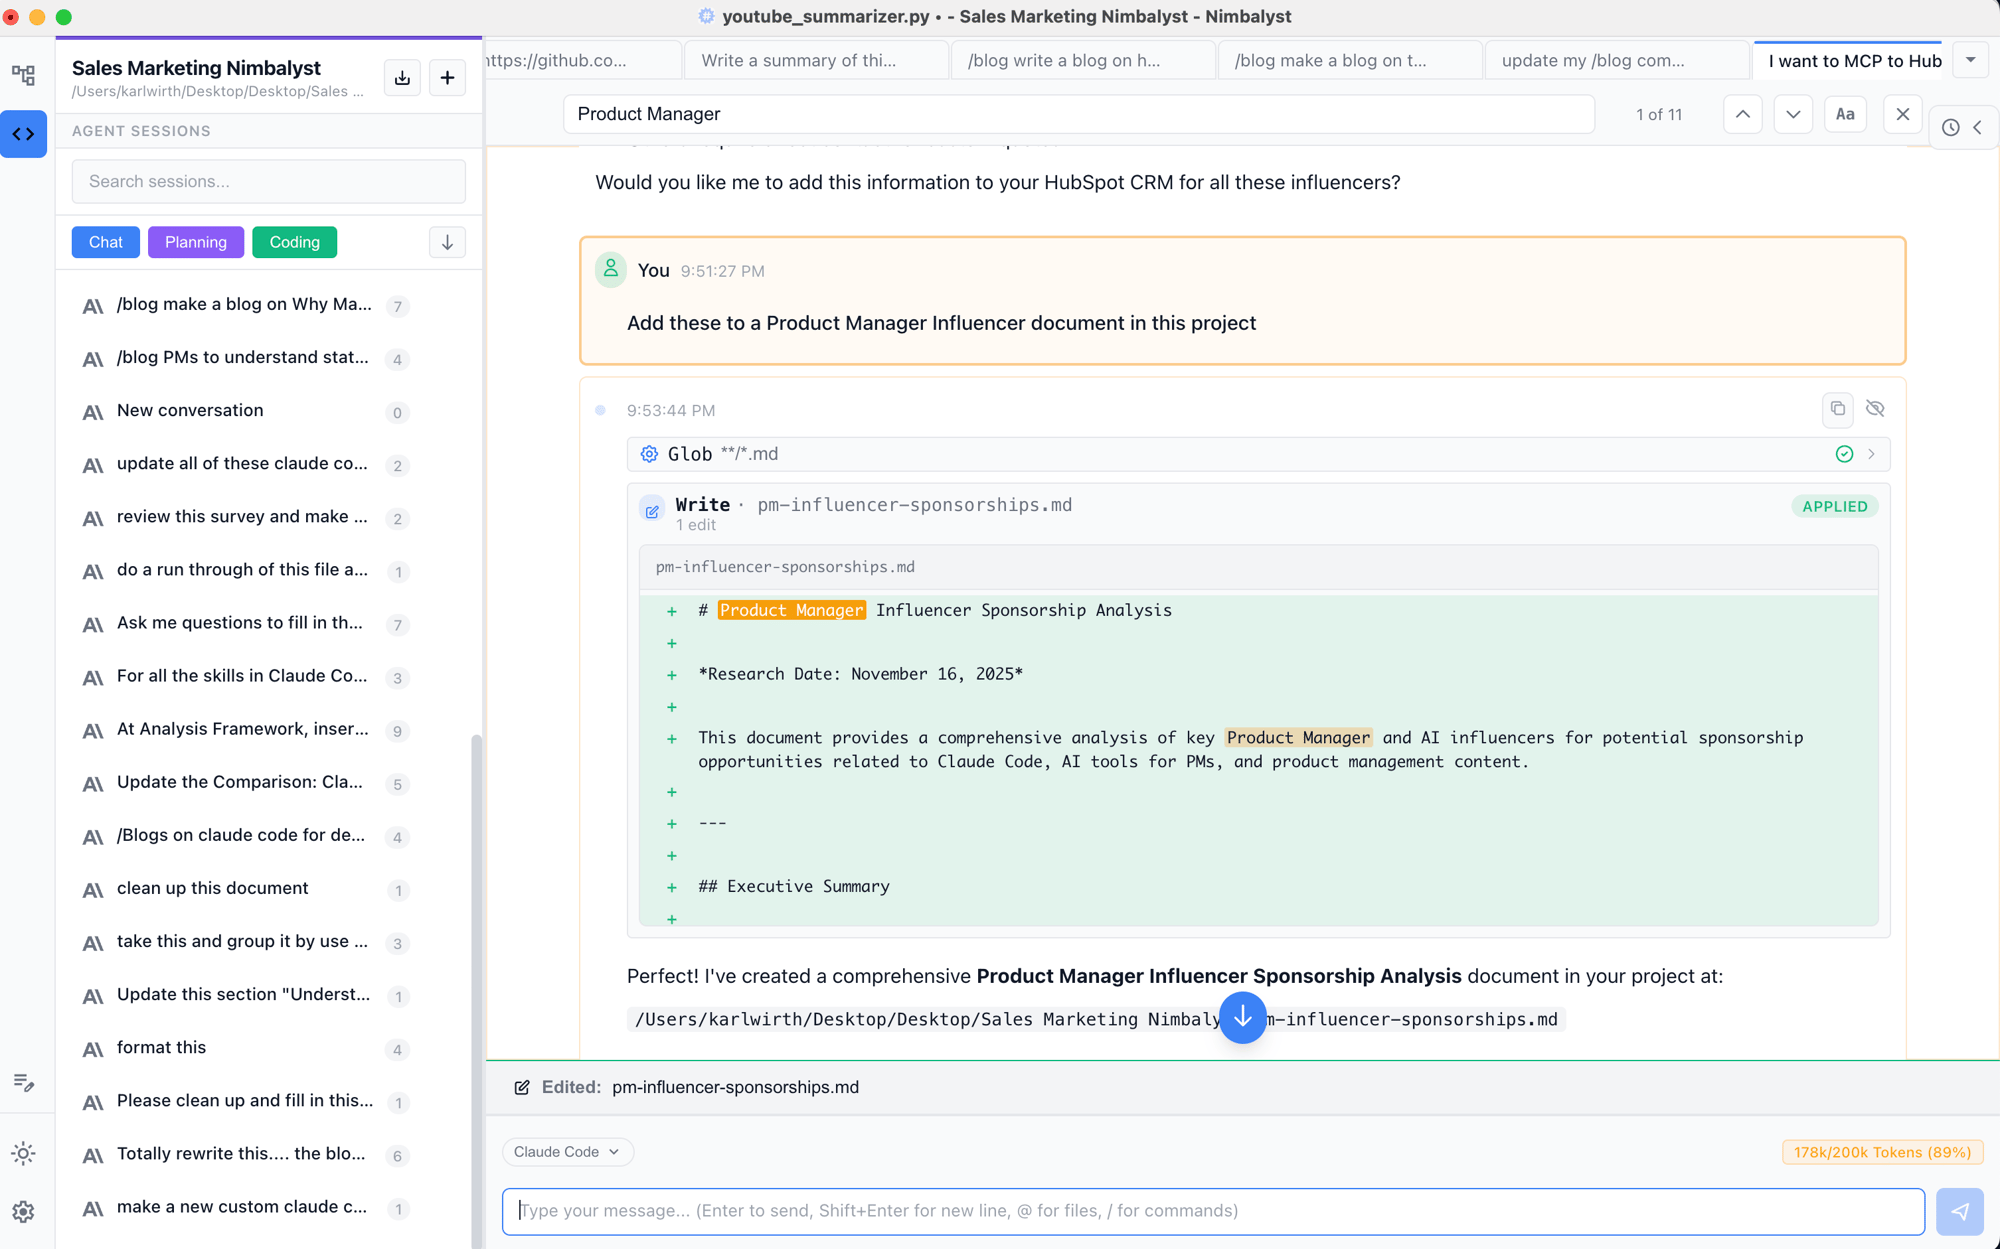The width and height of the screenshot is (2000, 1249).
Task: Click the purple Planning filter button
Action: [195, 242]
